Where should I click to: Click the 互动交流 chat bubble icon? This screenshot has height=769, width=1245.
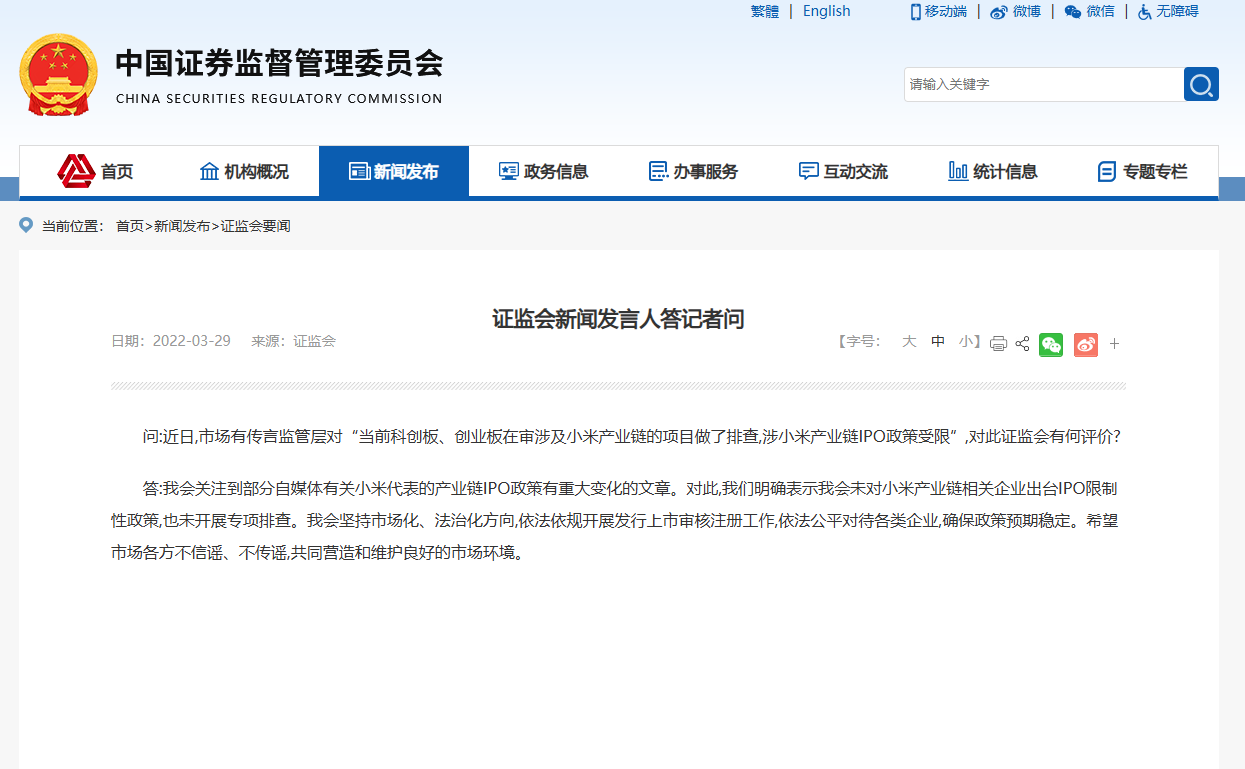pos(809,171)
